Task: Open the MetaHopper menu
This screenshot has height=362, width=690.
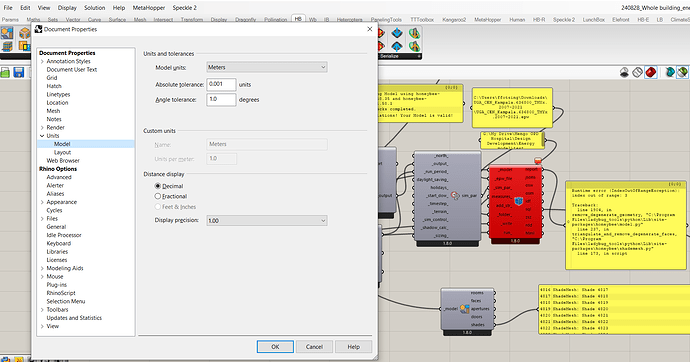Action: click(149, 7)
